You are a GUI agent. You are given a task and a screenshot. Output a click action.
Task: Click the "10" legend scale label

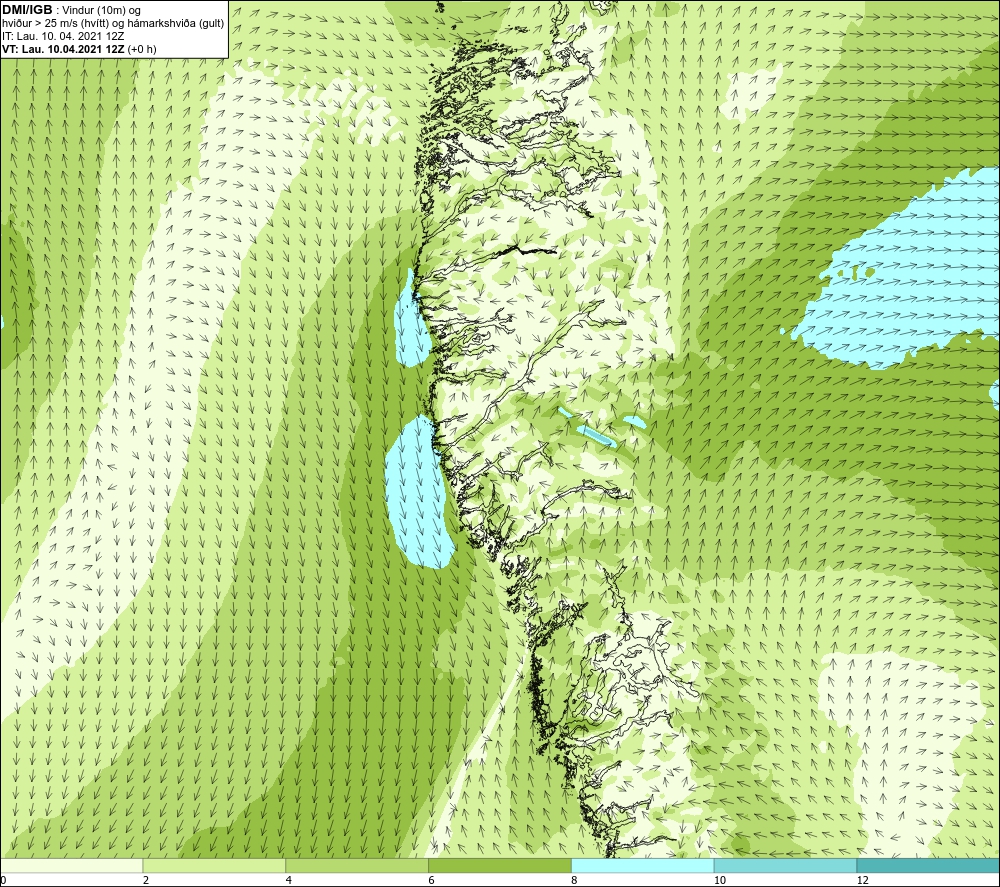[x=720, y=881]
